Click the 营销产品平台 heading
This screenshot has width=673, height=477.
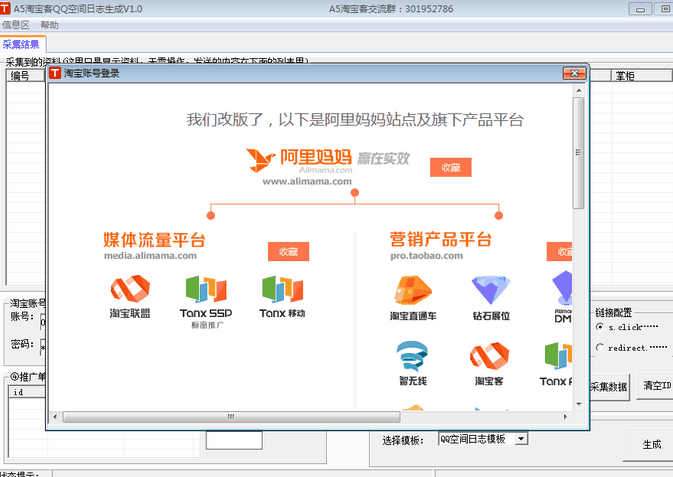pos(441,239)
